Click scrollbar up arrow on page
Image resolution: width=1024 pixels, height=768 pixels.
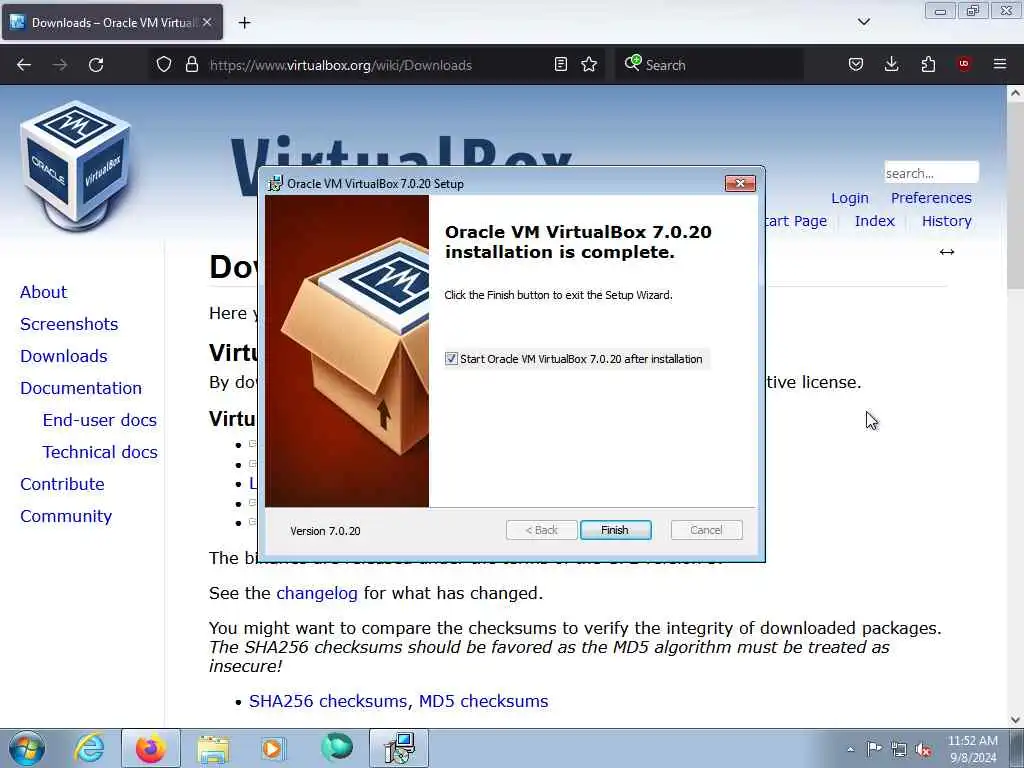pyautogui.click(x=1015, y=93)
